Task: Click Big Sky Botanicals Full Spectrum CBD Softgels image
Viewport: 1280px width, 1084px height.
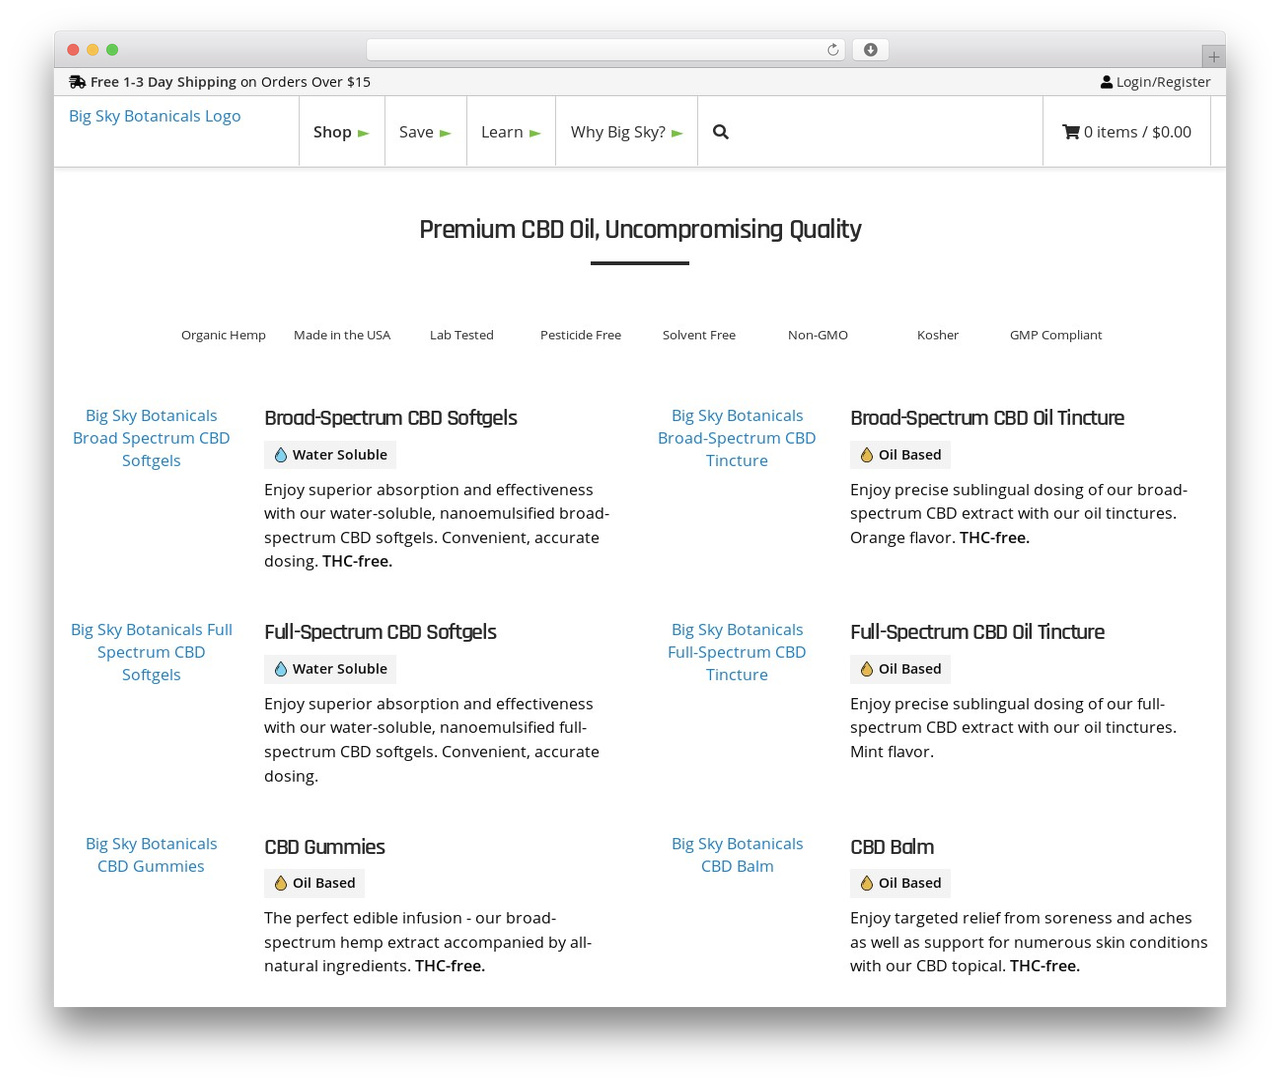Action: (x=151, y=652)
